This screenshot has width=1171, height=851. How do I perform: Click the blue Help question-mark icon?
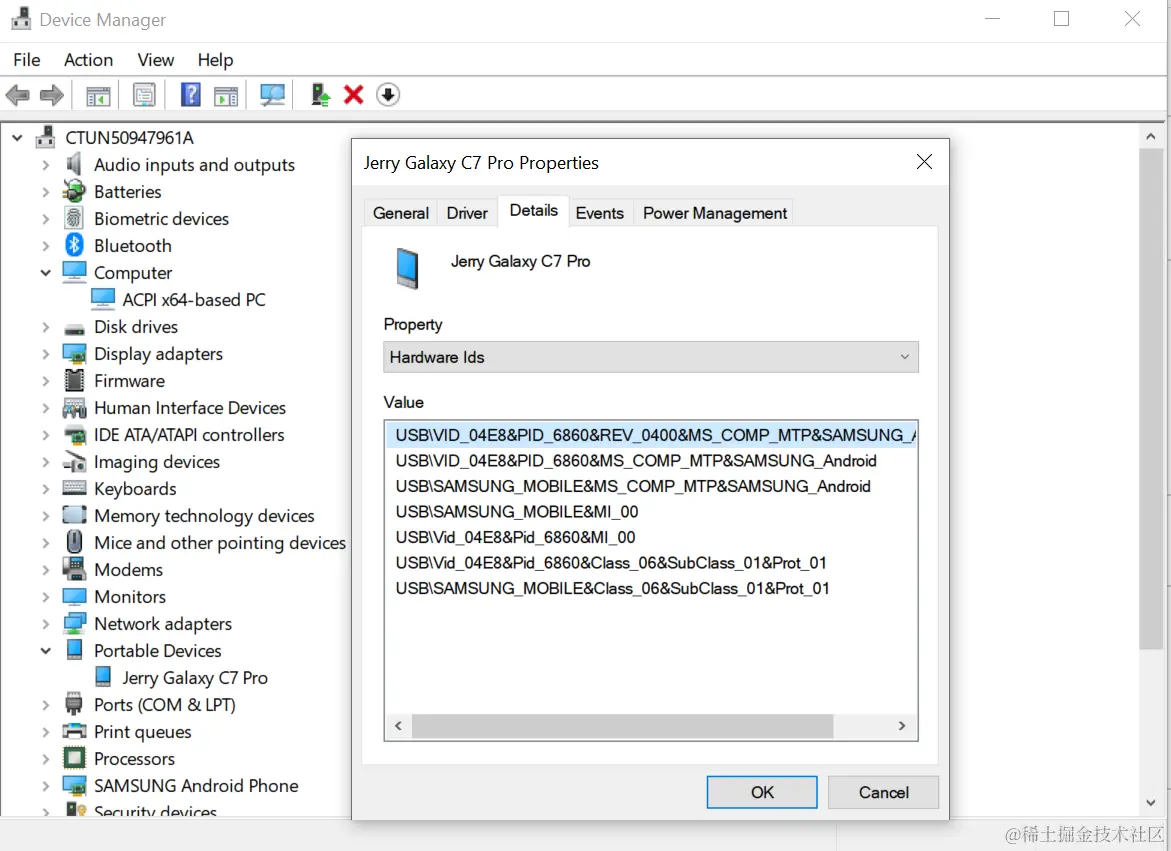[x=191, y=95]
